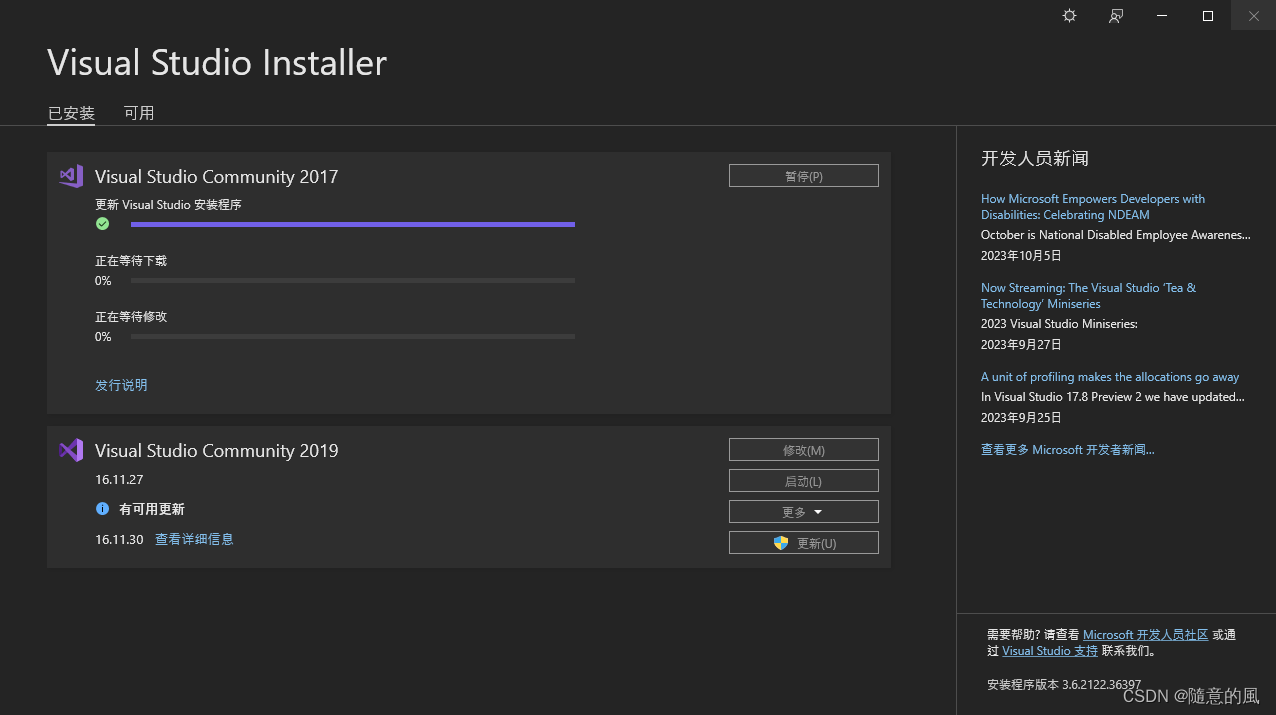Click the installer version 3.6.2122.36397 text
The width and height of the screenshot is (1276, 715).
click(1064, 685)
